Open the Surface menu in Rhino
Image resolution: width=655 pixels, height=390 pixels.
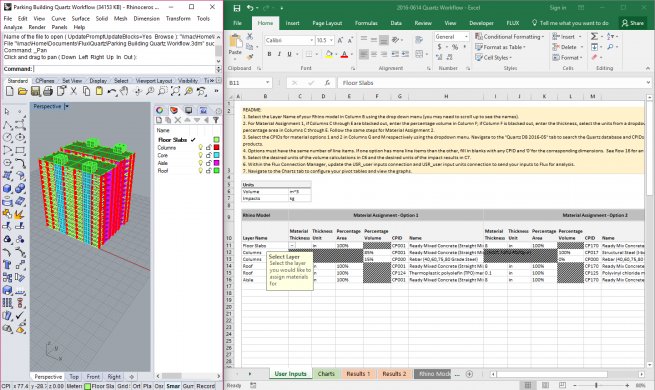(x=81, y=19)
